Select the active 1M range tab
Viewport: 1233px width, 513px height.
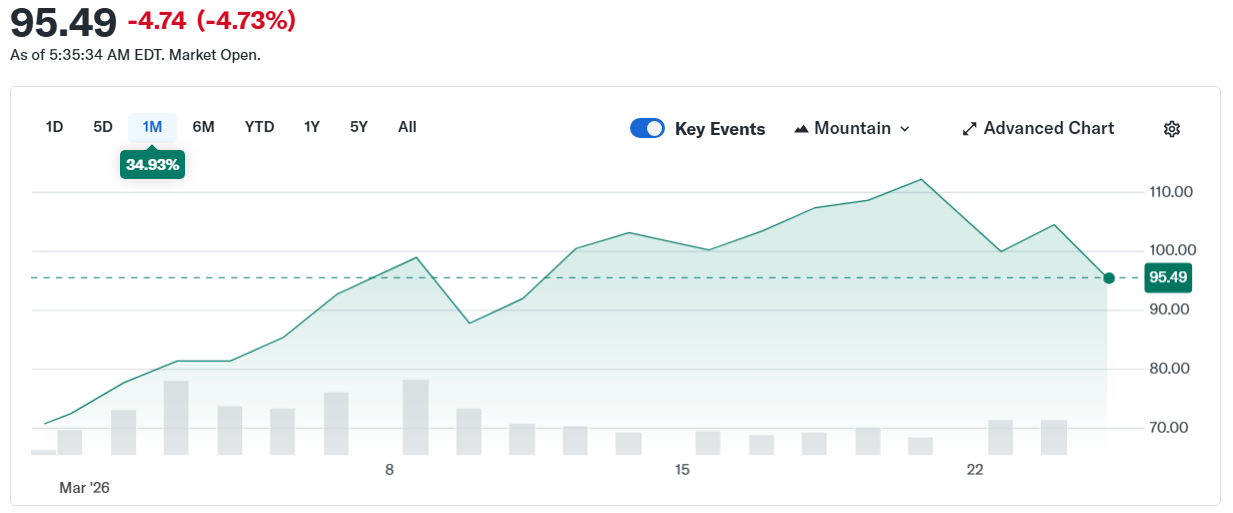(152, 127)
